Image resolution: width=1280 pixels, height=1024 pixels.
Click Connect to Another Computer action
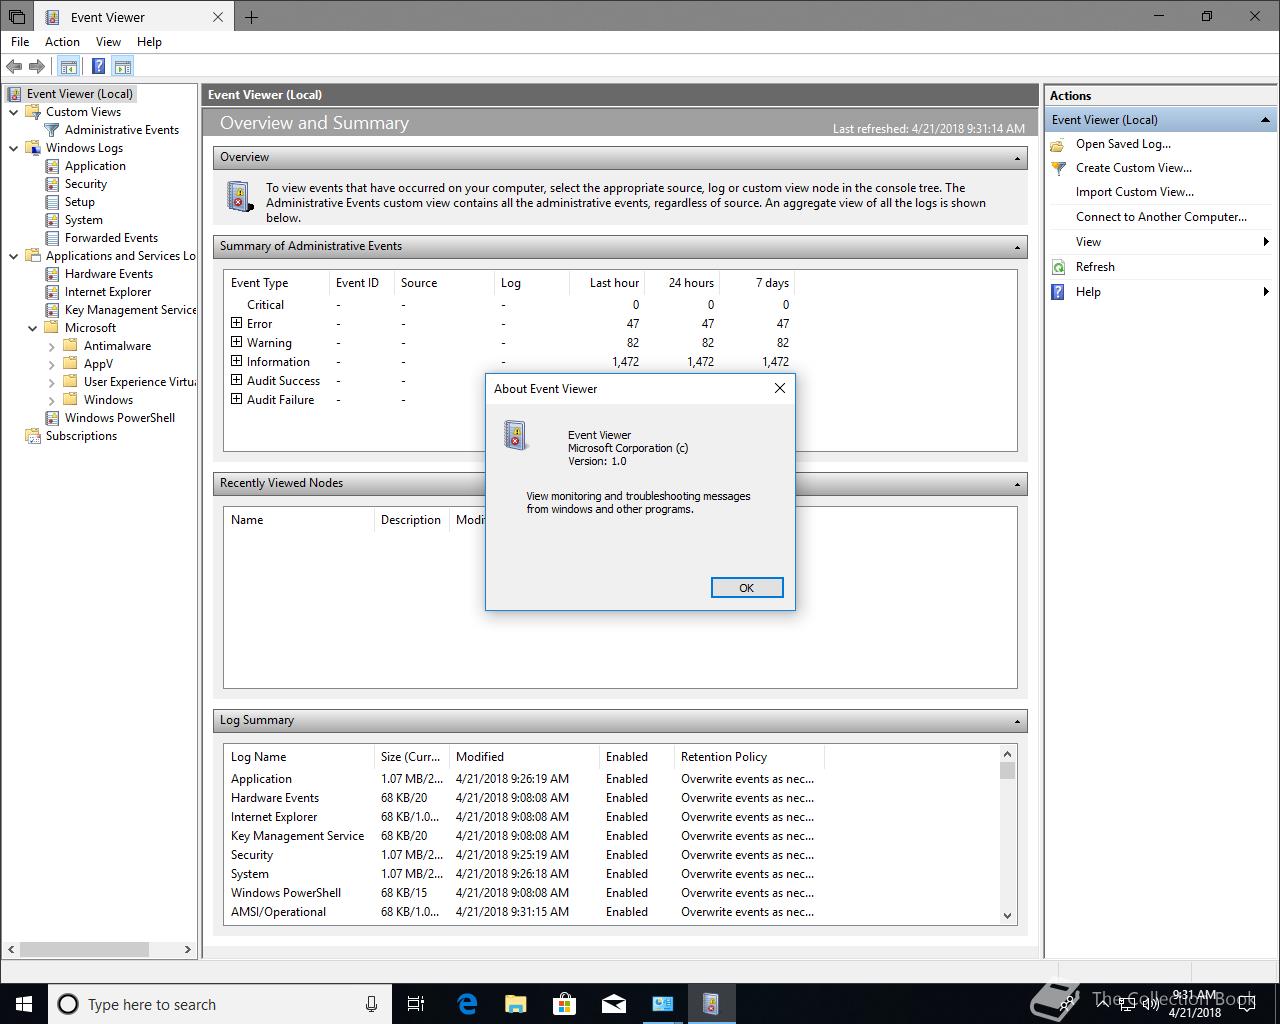(1161, 217)
